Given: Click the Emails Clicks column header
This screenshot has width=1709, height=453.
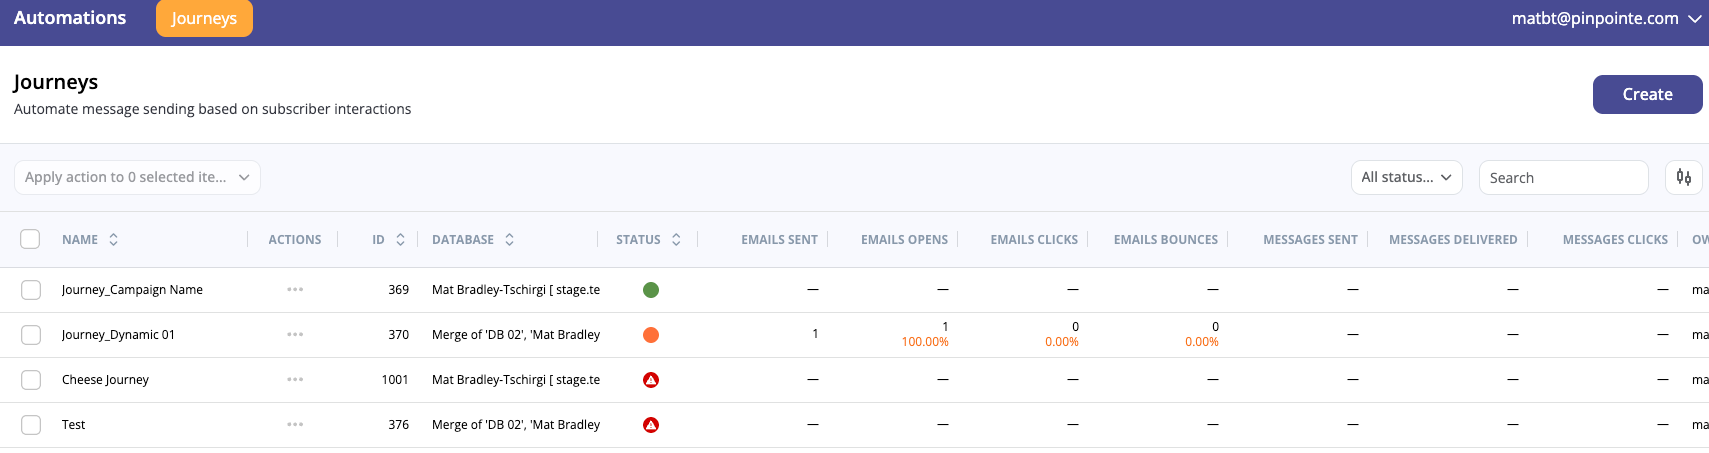Looking at the screenshot, I should [x=1034, y=240].
